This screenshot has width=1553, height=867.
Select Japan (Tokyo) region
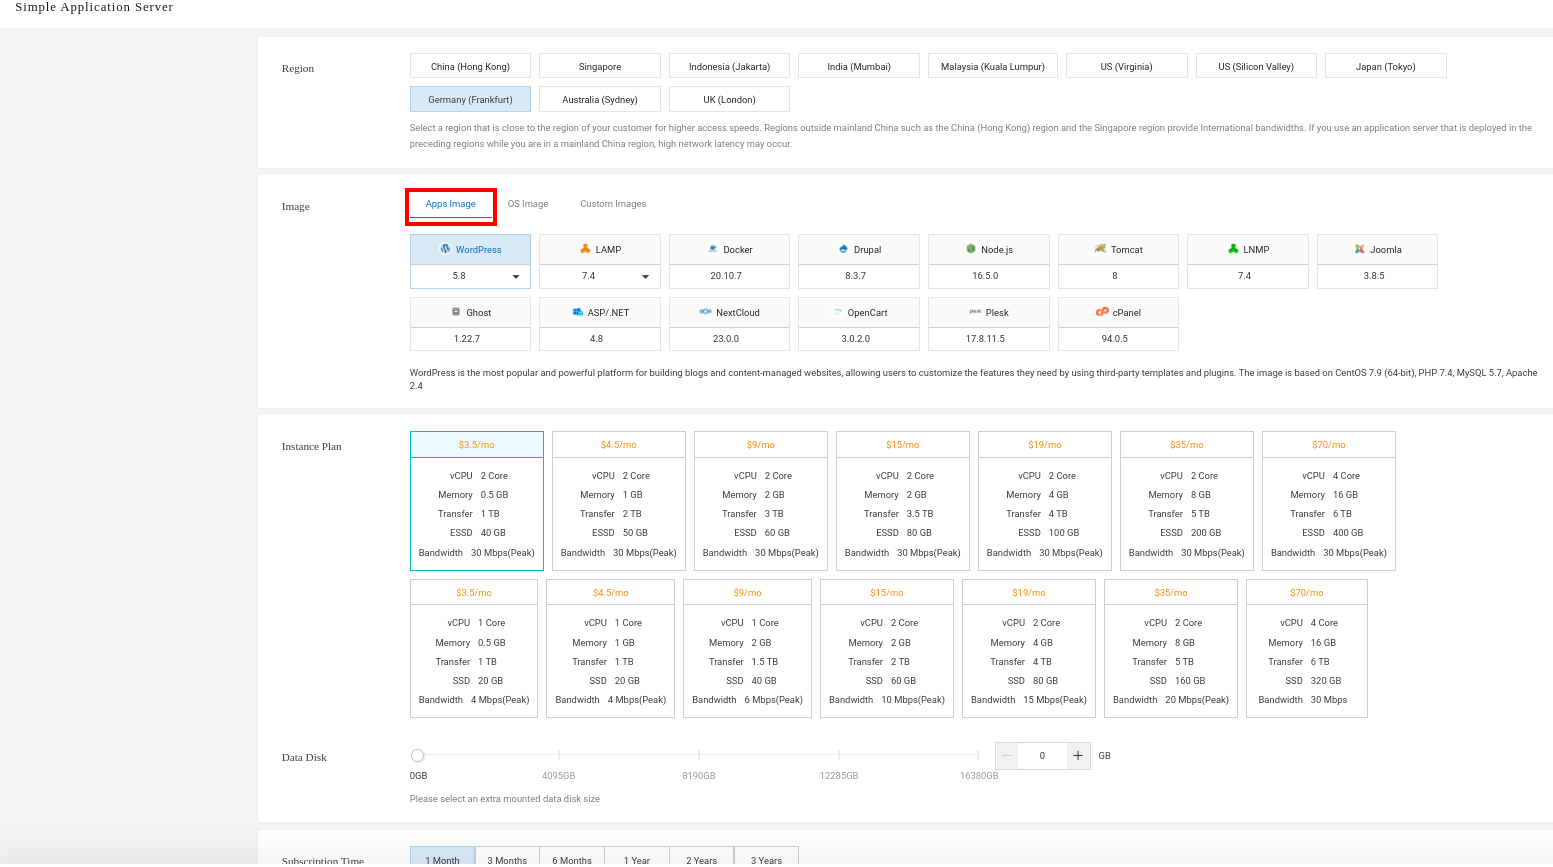point(1386,66)
